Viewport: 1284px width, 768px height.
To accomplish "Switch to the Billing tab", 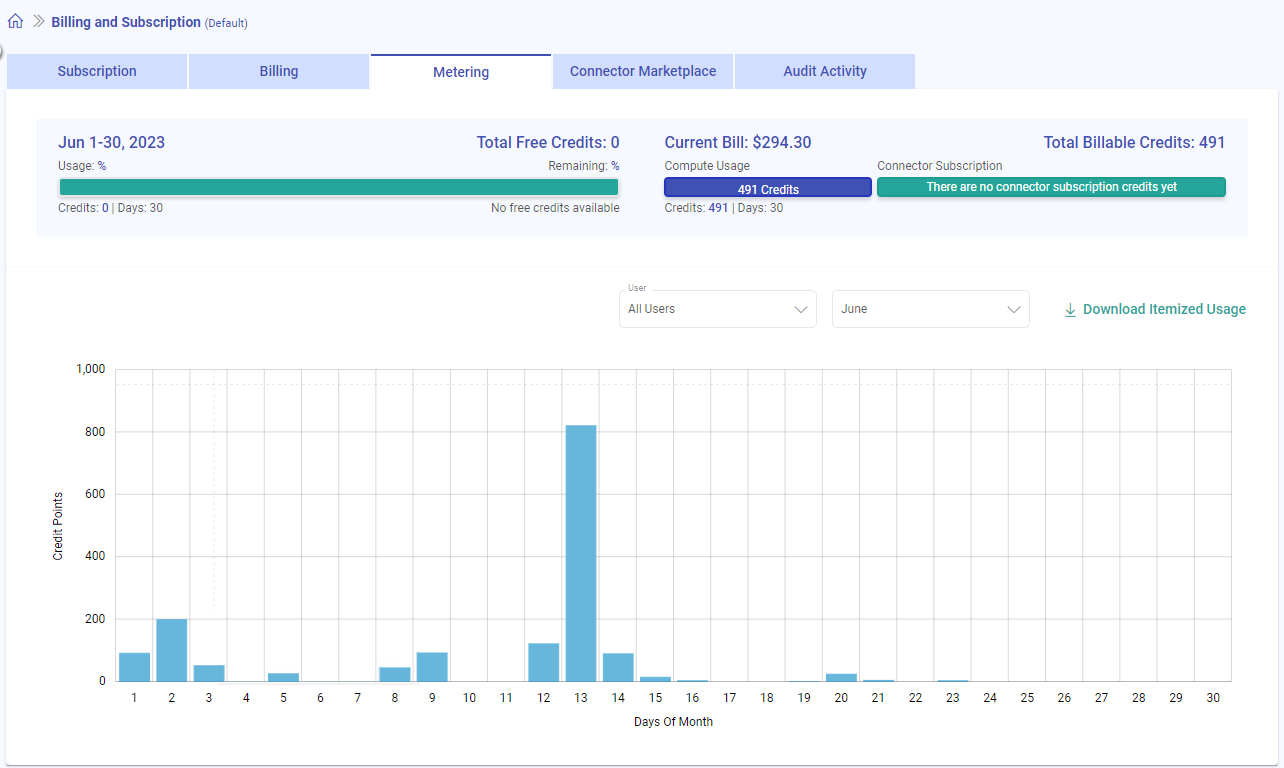I will coord(279,71).
